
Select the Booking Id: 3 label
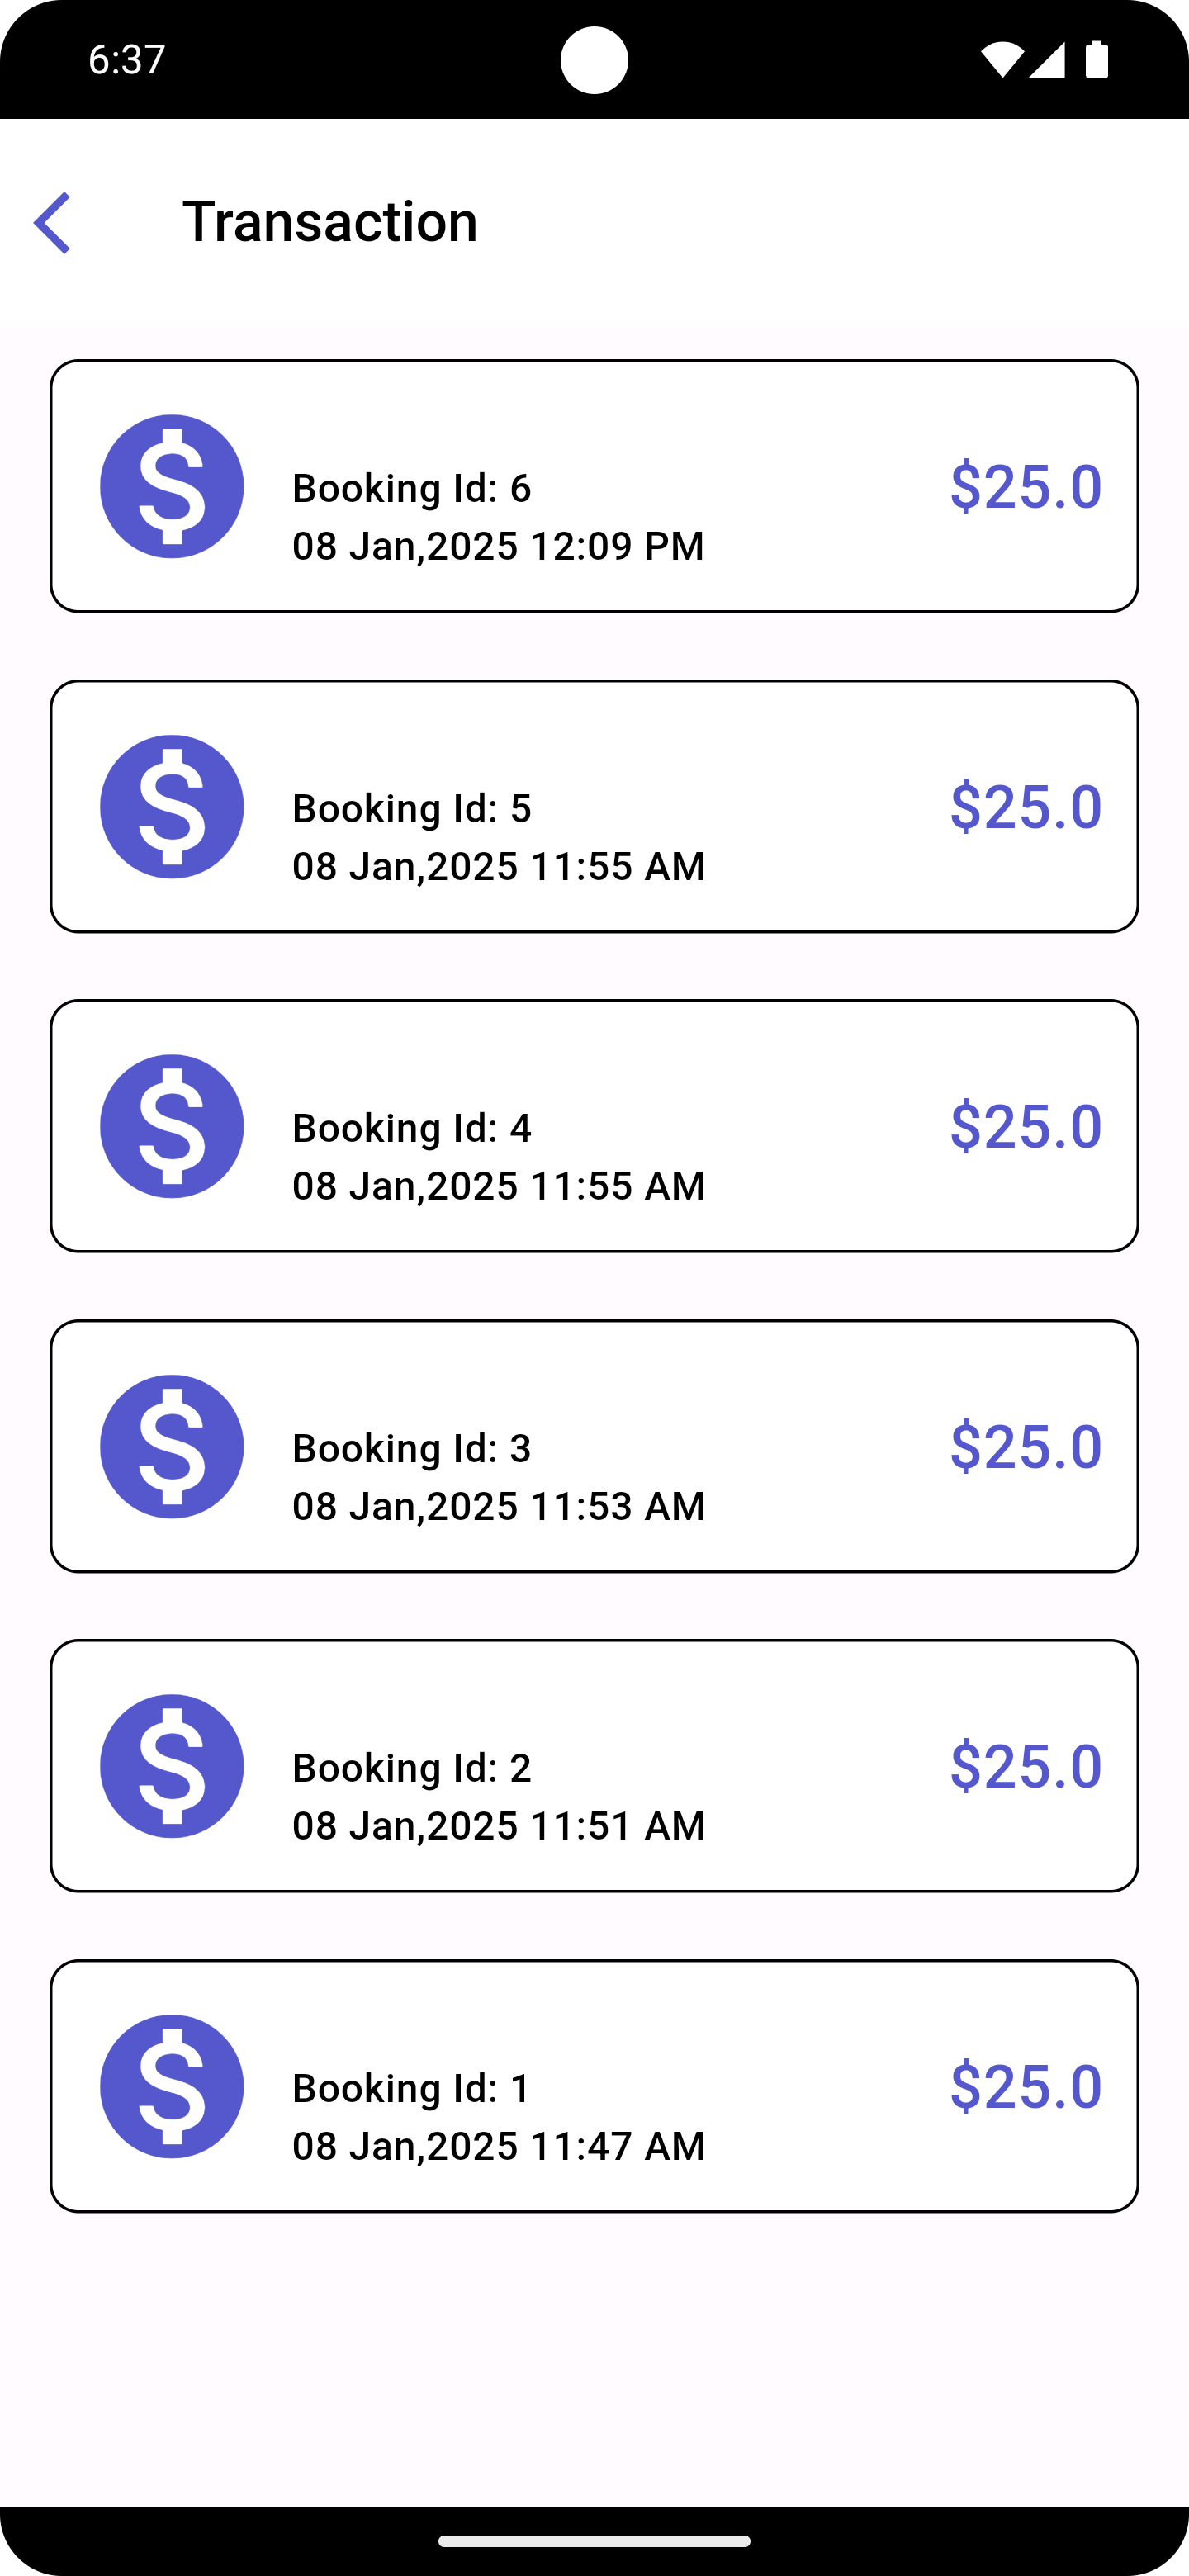411,1448
